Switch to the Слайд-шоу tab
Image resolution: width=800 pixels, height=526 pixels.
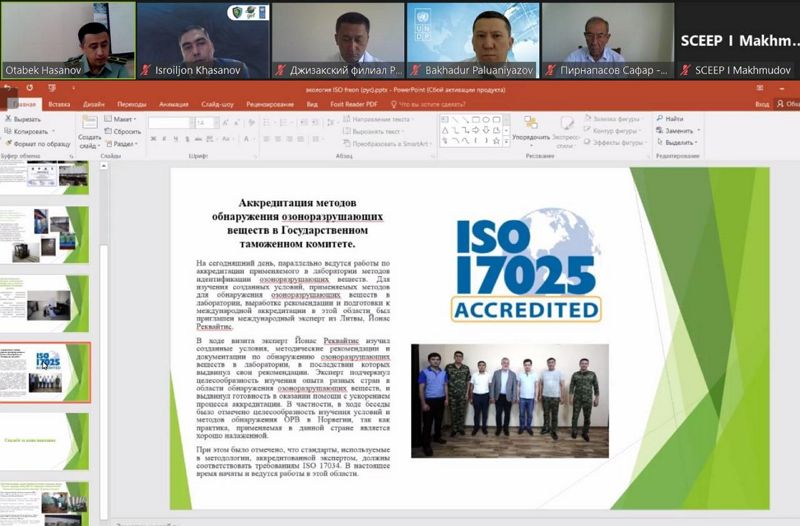pyautogui.click(x=217, y=104)
